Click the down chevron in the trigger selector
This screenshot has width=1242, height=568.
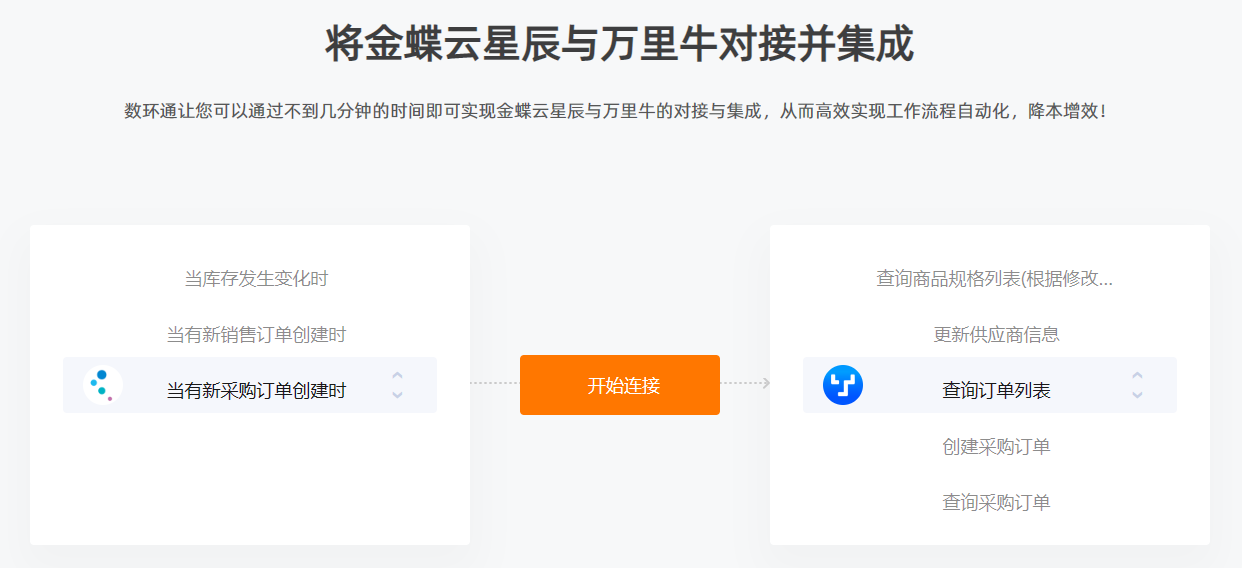point(397,394)
